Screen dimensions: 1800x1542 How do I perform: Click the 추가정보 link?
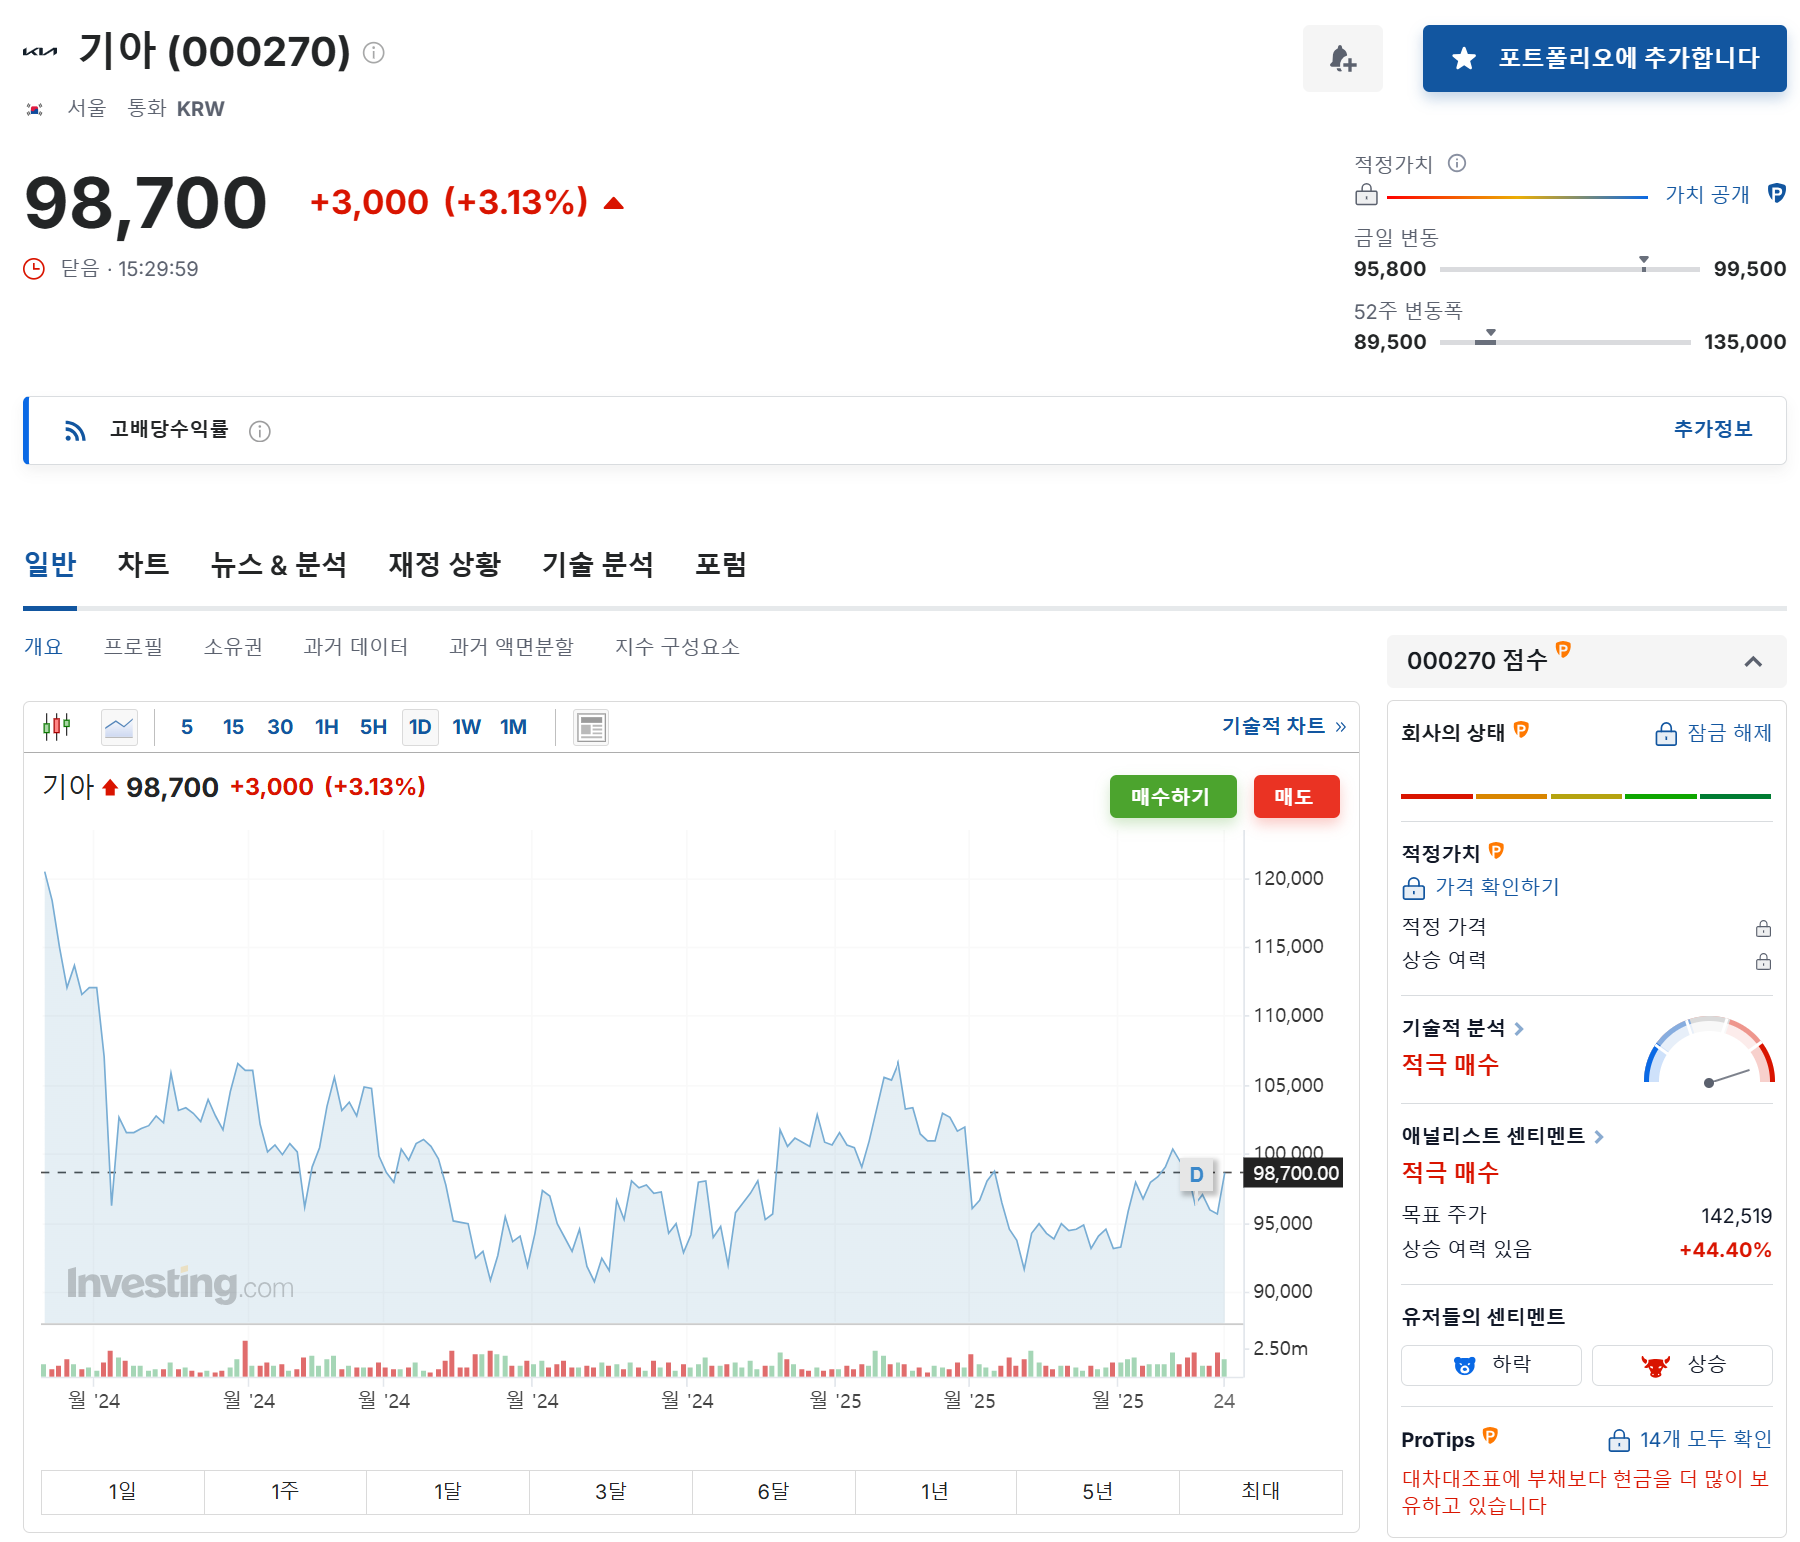coord(1712,429)
